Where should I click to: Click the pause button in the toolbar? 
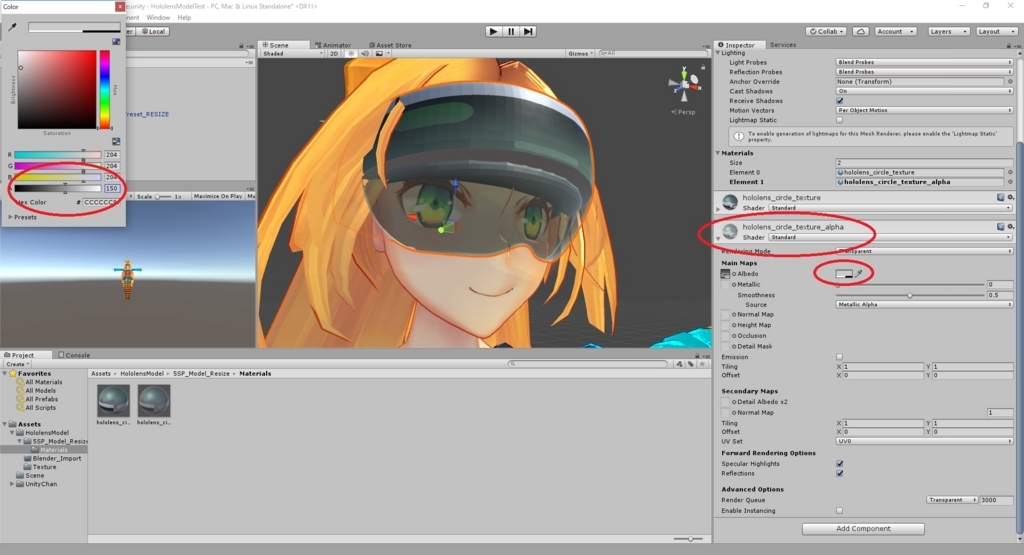(511, 31)
